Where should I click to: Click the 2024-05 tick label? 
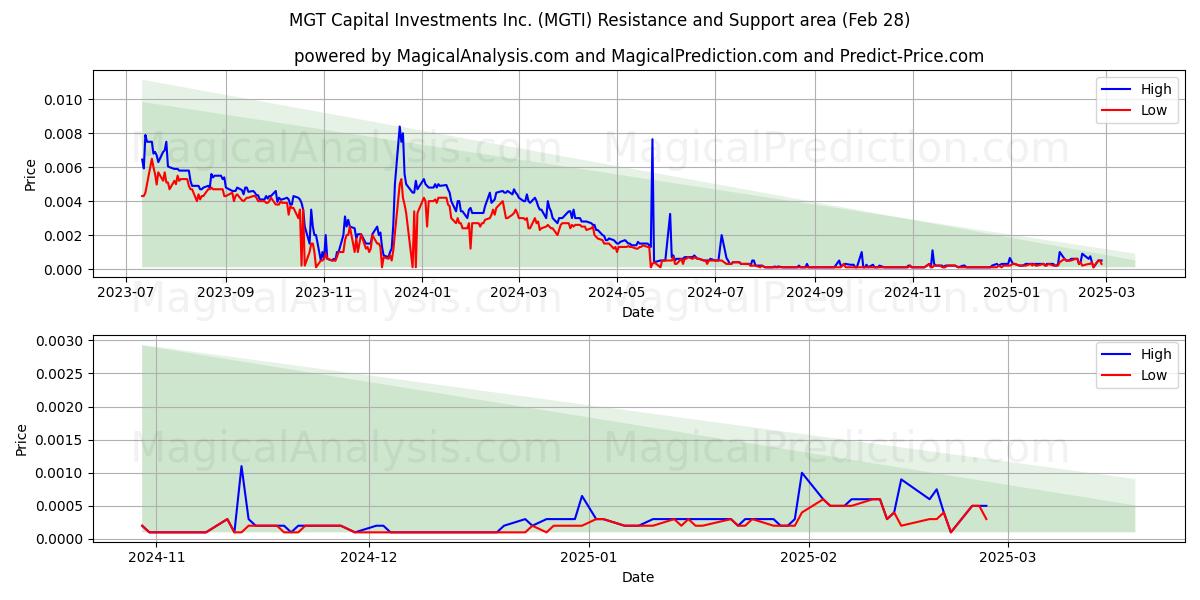point(617,292)
